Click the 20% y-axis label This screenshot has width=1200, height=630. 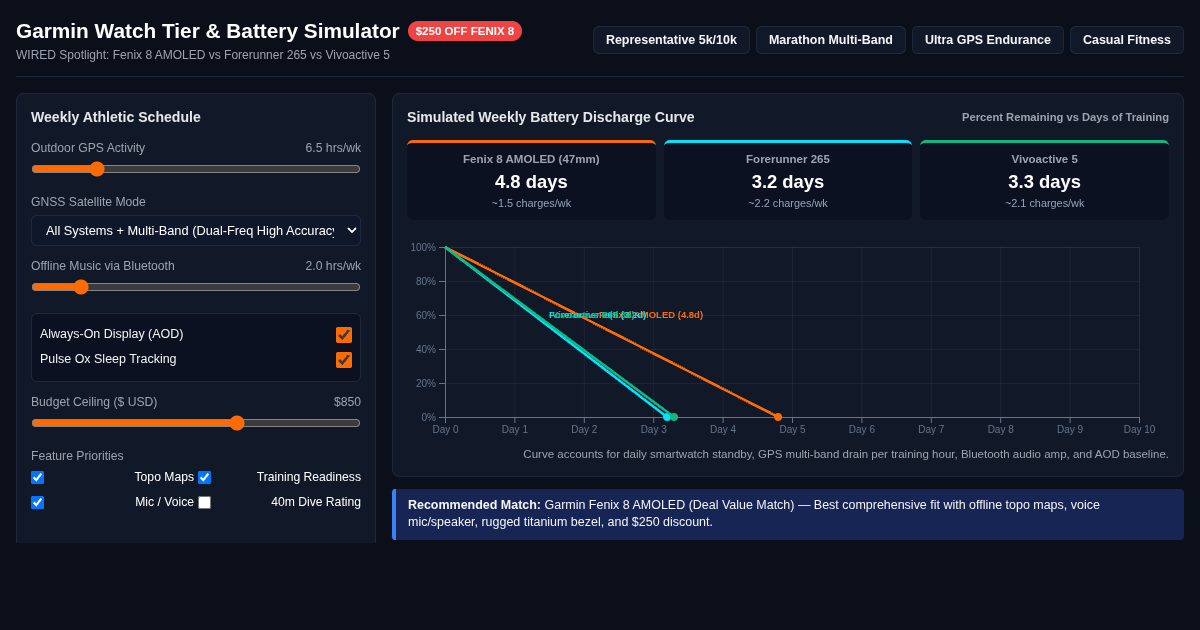(x=426, y=383)
